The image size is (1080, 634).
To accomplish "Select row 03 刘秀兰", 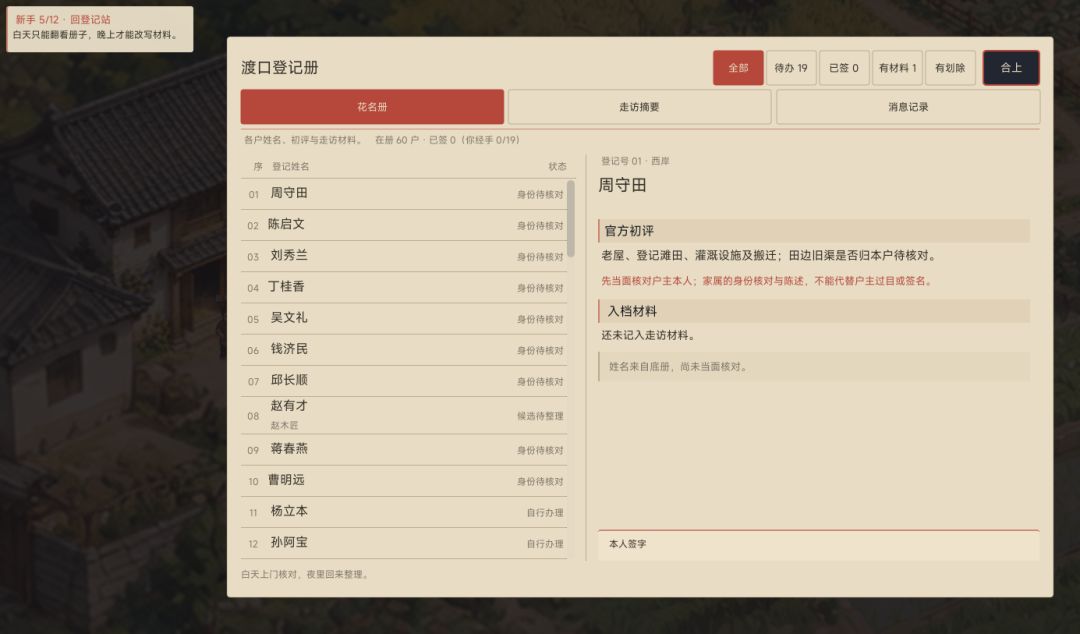I will click(x=404, y=256).
